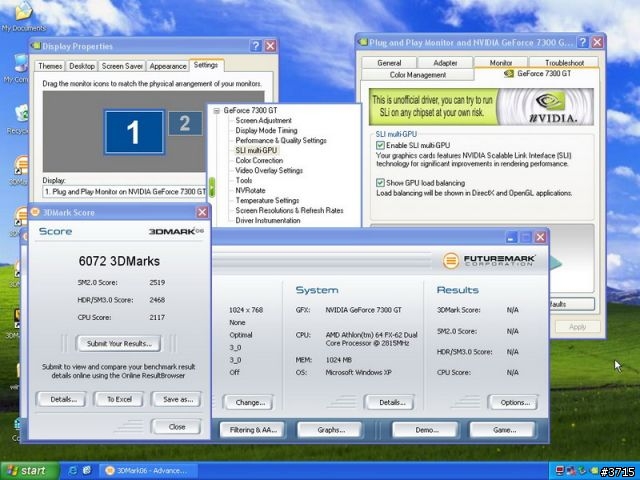This screenshot has width=640, height=480.
Task: Click 6072 3DMarks score text
Action: pos(119,261)
